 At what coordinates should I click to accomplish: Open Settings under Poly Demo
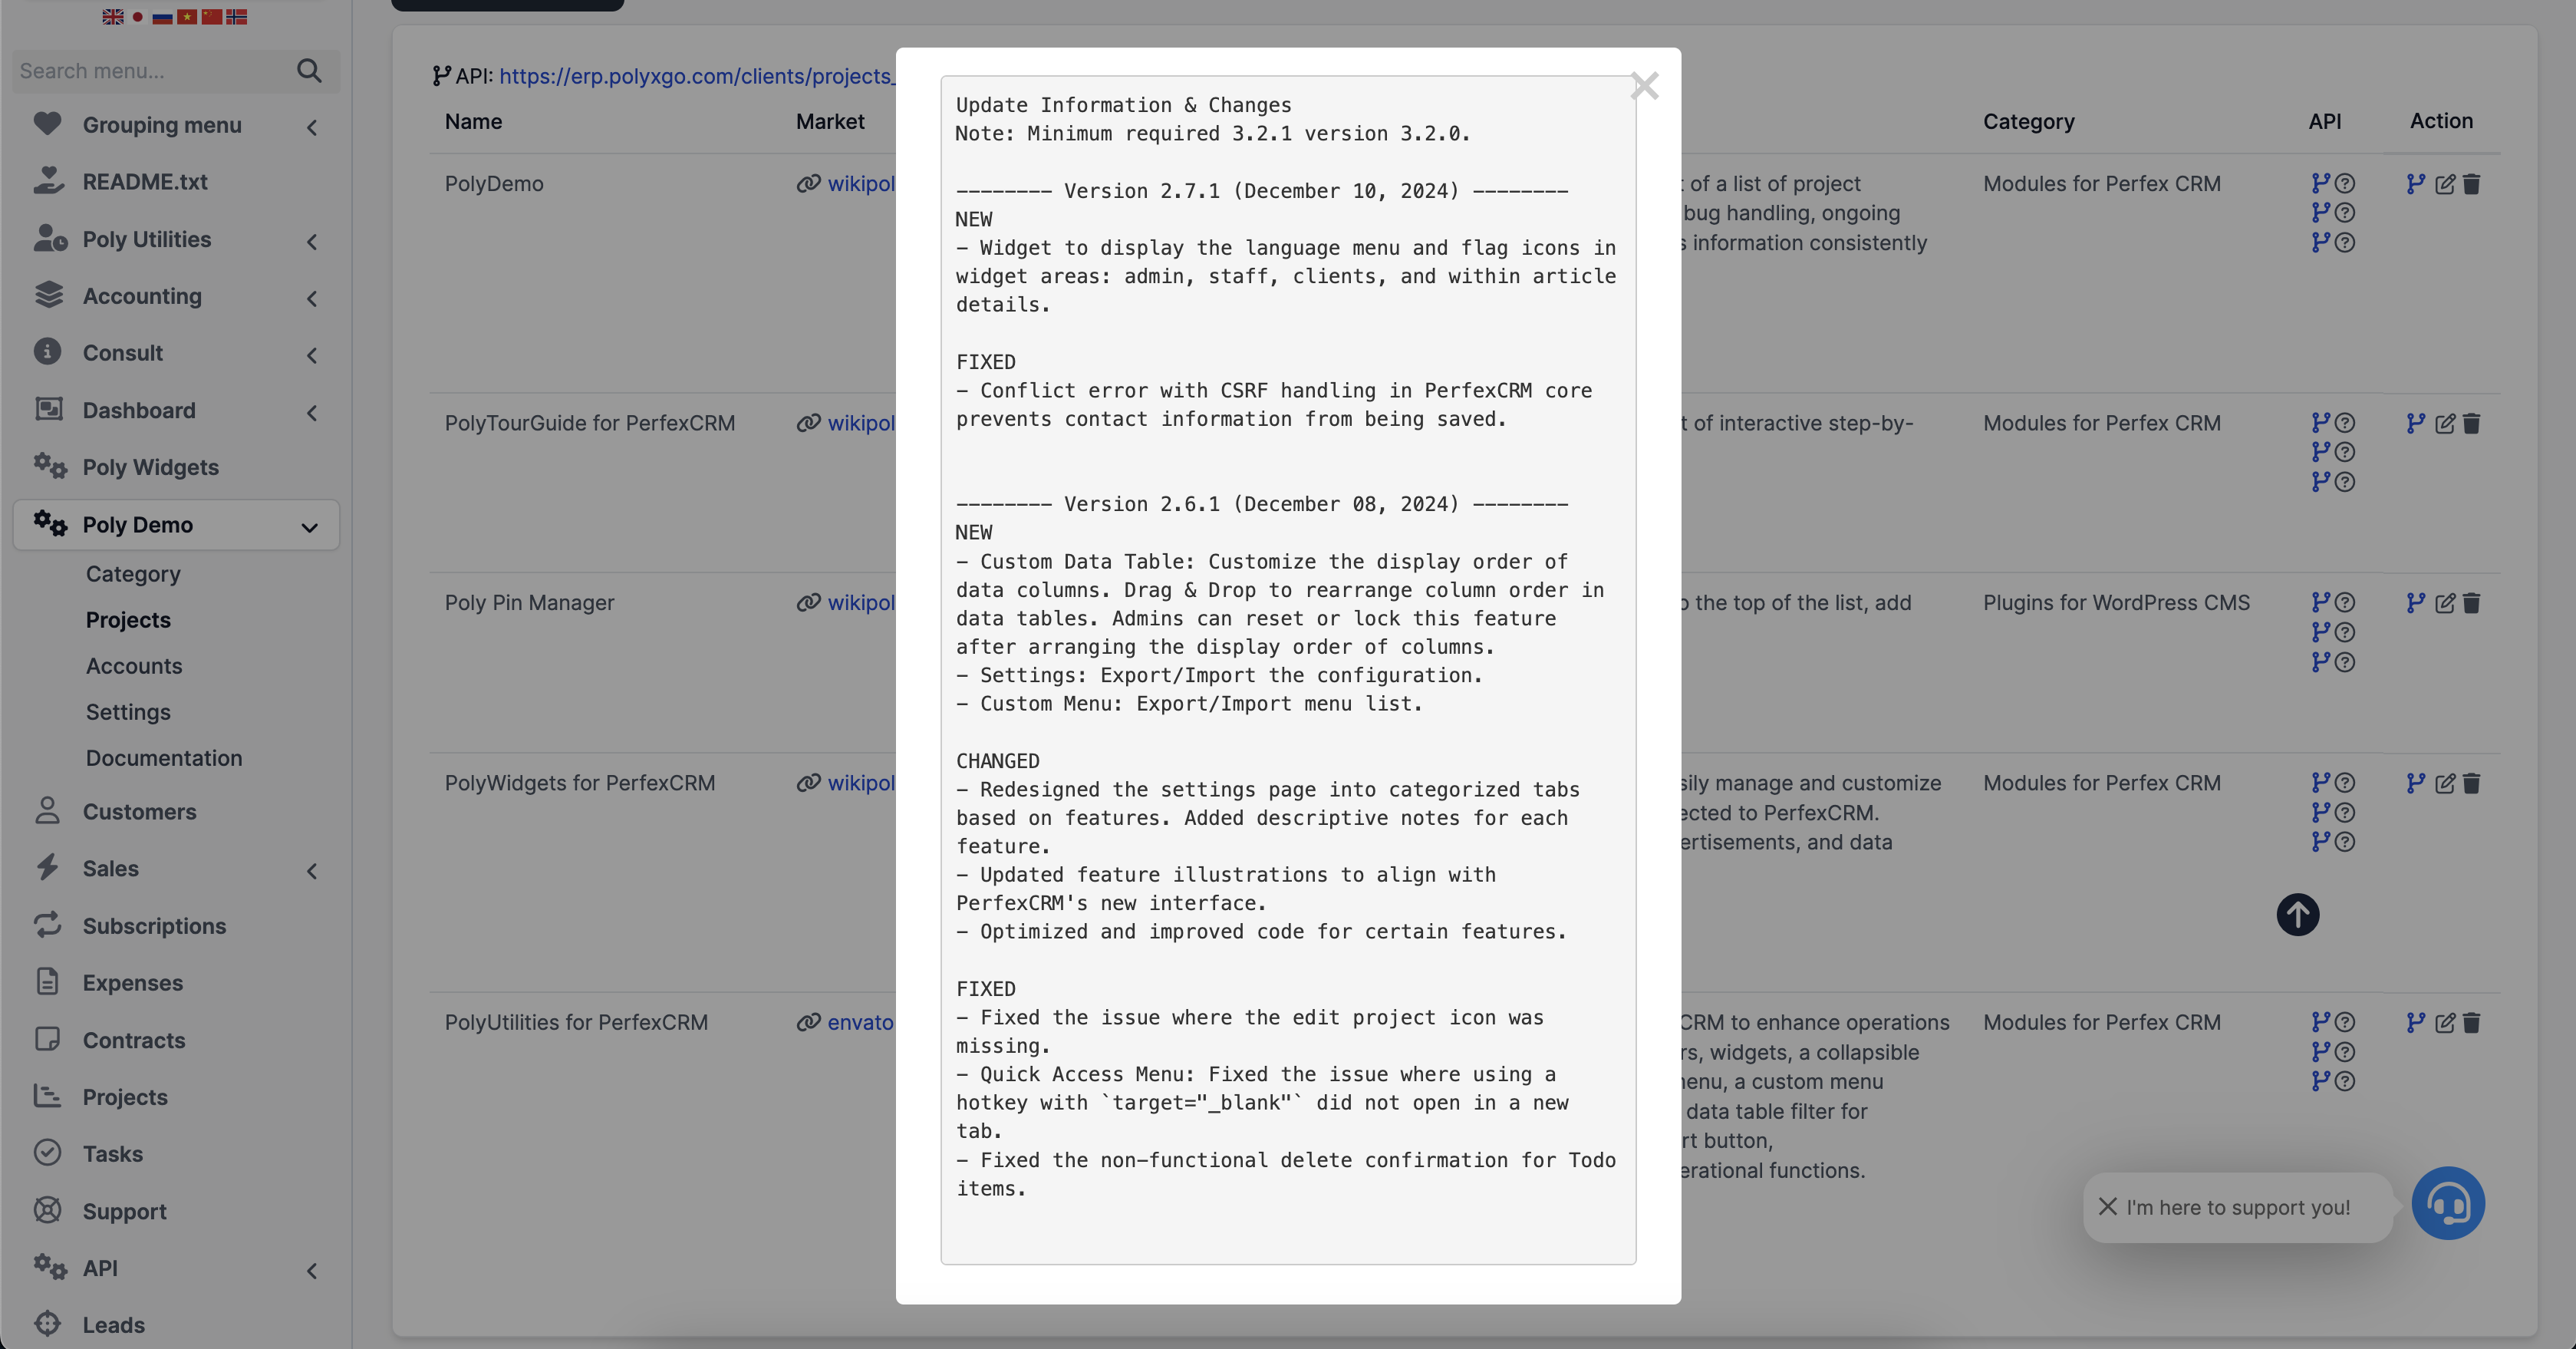(128, 712)
